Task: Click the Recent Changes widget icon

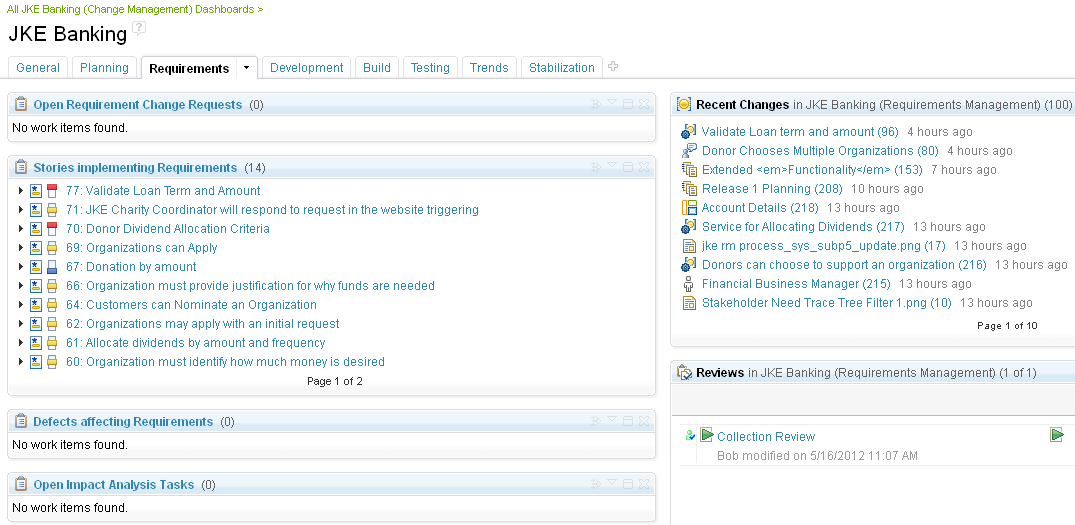Action: (684, 104)
